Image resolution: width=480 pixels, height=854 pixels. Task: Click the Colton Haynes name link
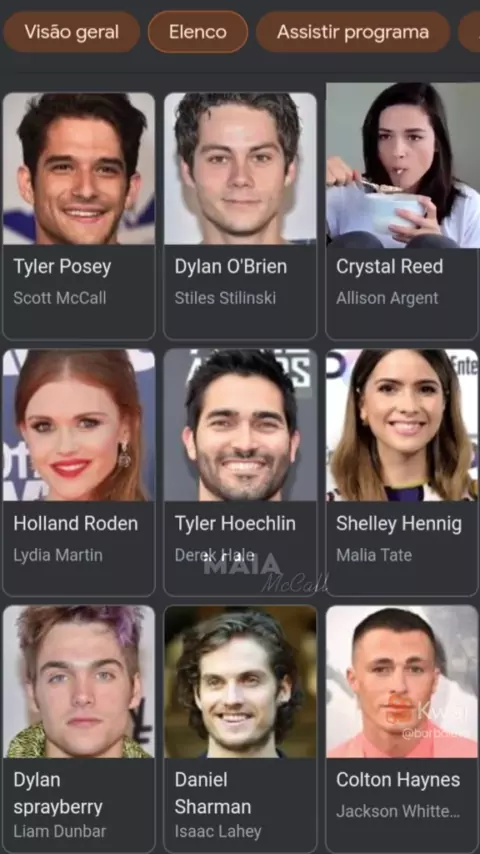398,780
